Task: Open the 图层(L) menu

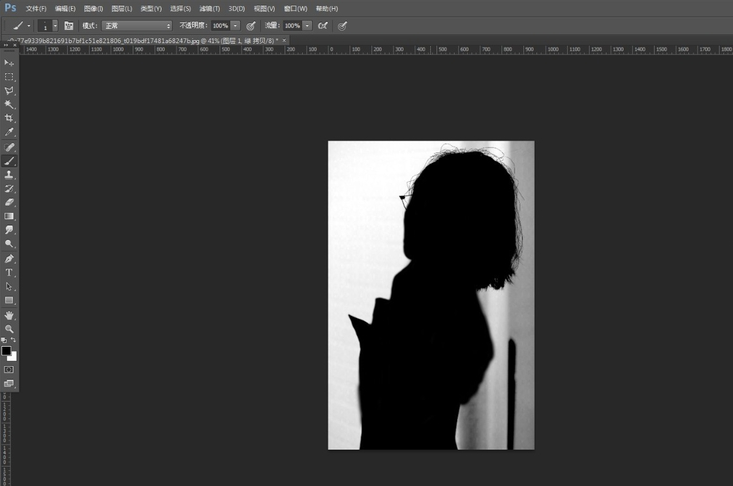Action: (x=123, y=8)
